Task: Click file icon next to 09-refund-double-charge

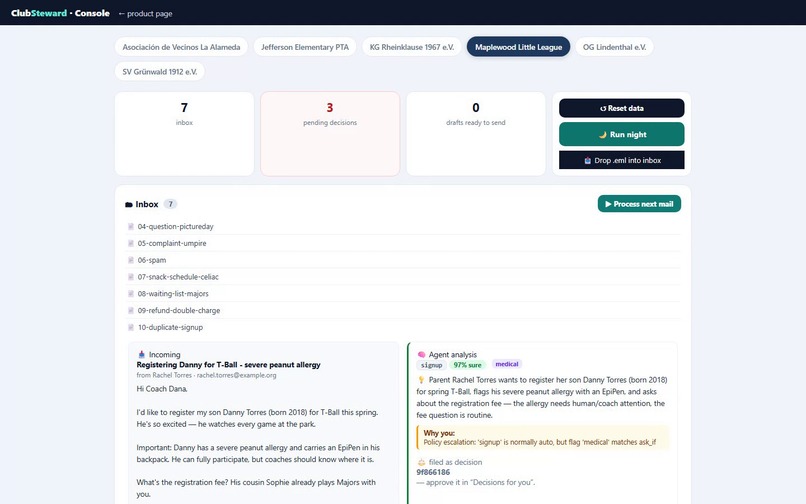Action: pos(131,311)
